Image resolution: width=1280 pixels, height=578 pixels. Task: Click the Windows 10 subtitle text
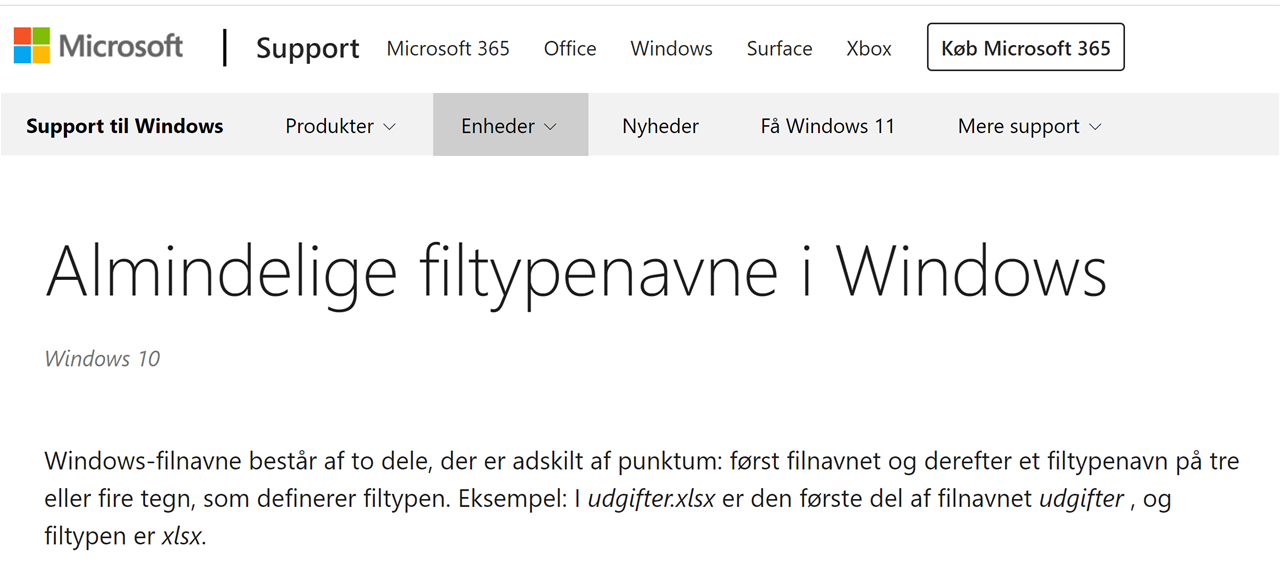click(x=102, y=358)
